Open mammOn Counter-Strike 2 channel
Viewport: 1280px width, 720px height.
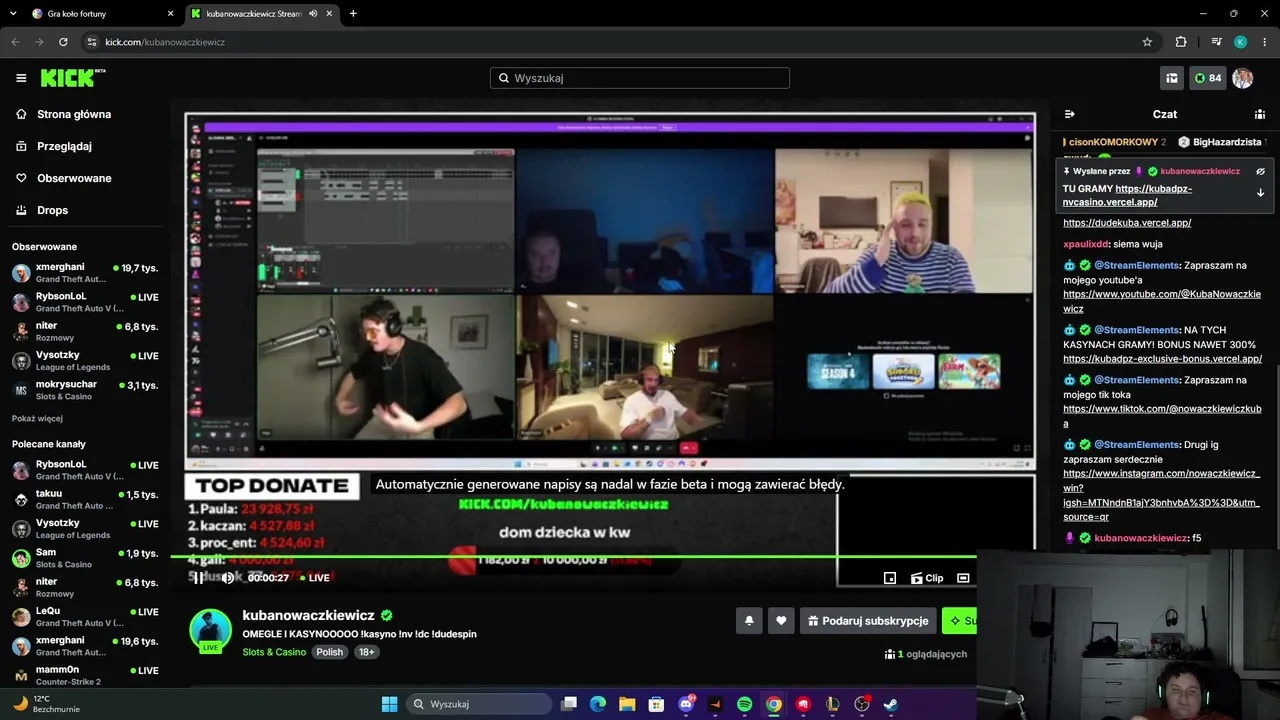click(85, 675)
